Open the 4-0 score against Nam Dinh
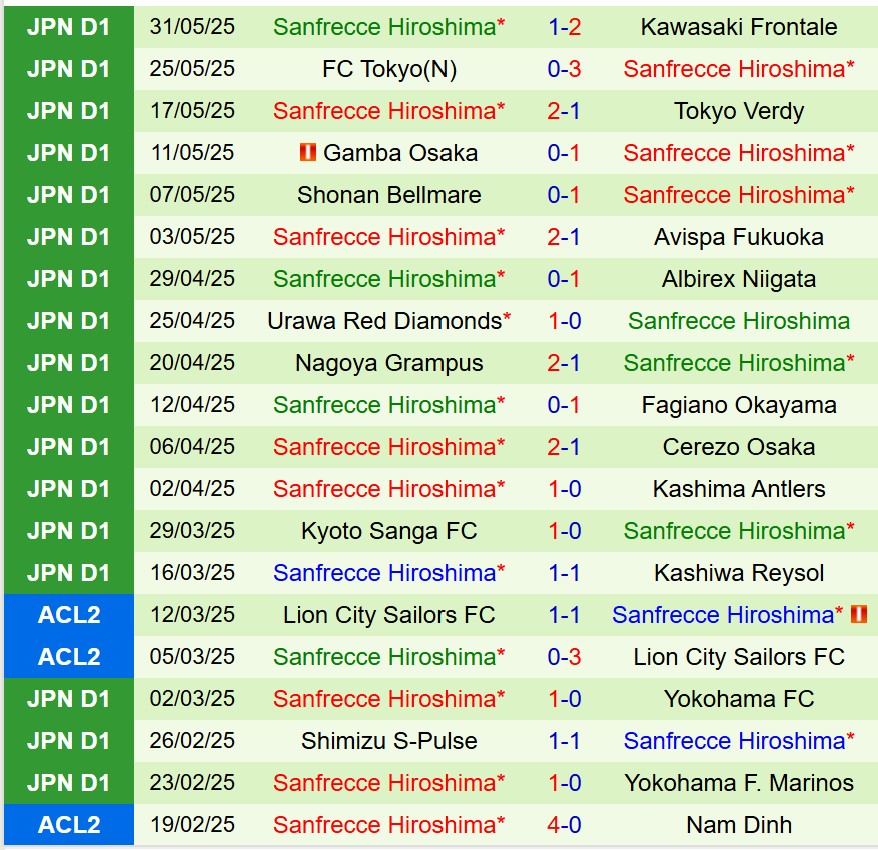This screenshot has width=878, height=850. [x=564, y=825]
